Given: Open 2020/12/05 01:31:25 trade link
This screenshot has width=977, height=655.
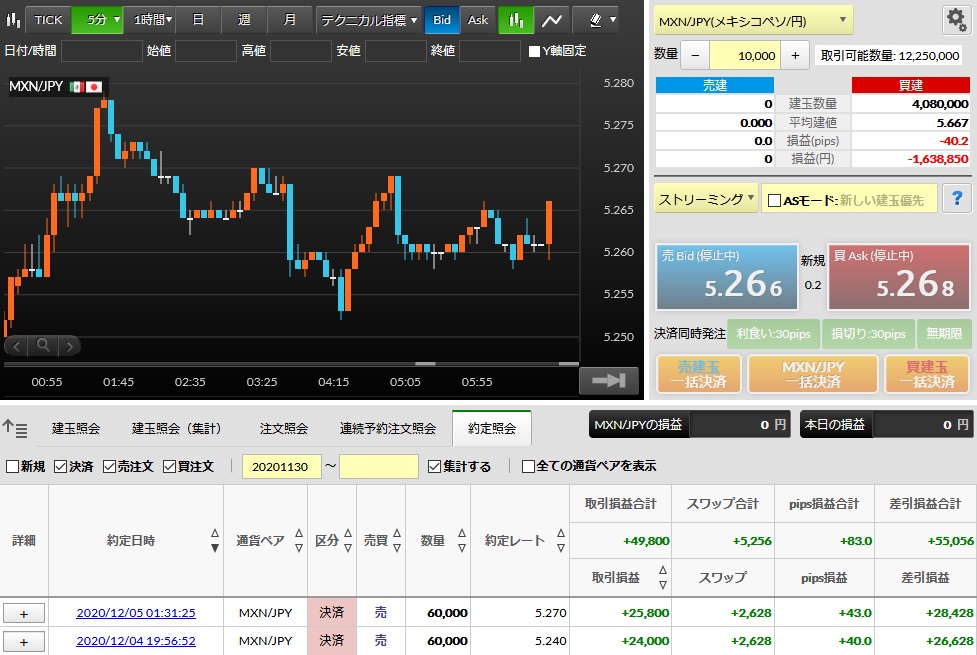Looking at the screenshot, I should (x=136, y=613).
